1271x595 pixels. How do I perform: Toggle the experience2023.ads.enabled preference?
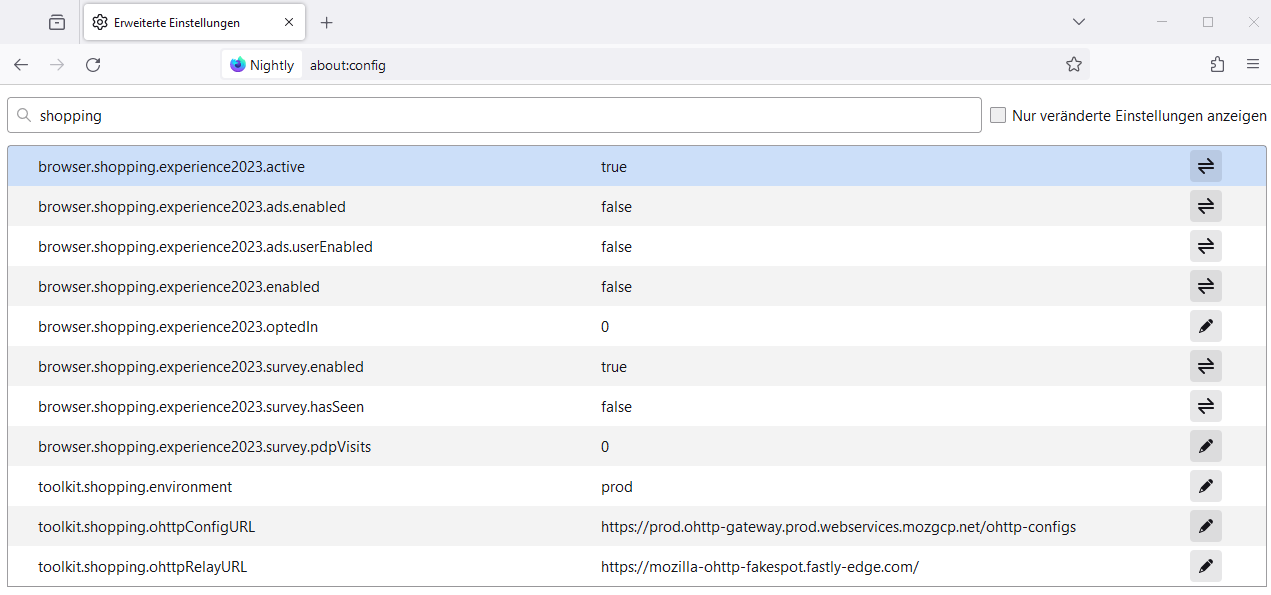click(x=1205, y=206)
